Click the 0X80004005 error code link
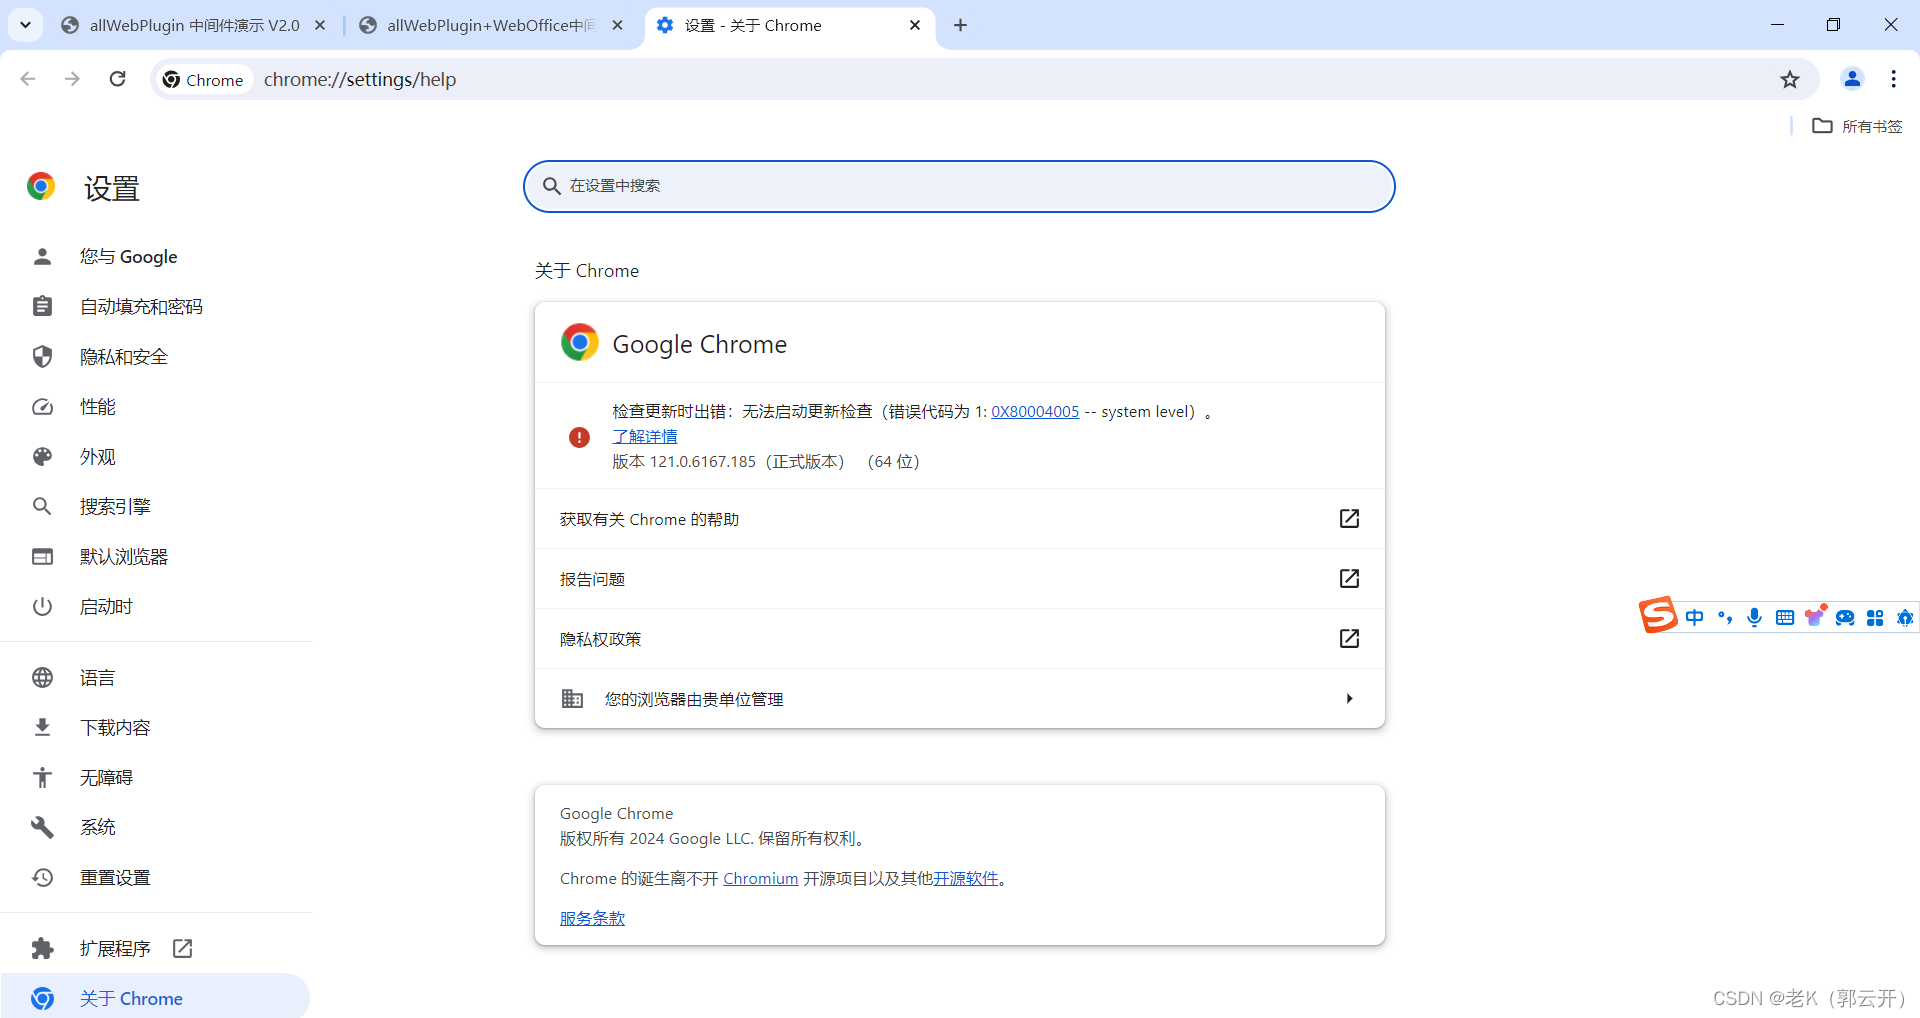1920x1018 pixels. pos(1035,412)
